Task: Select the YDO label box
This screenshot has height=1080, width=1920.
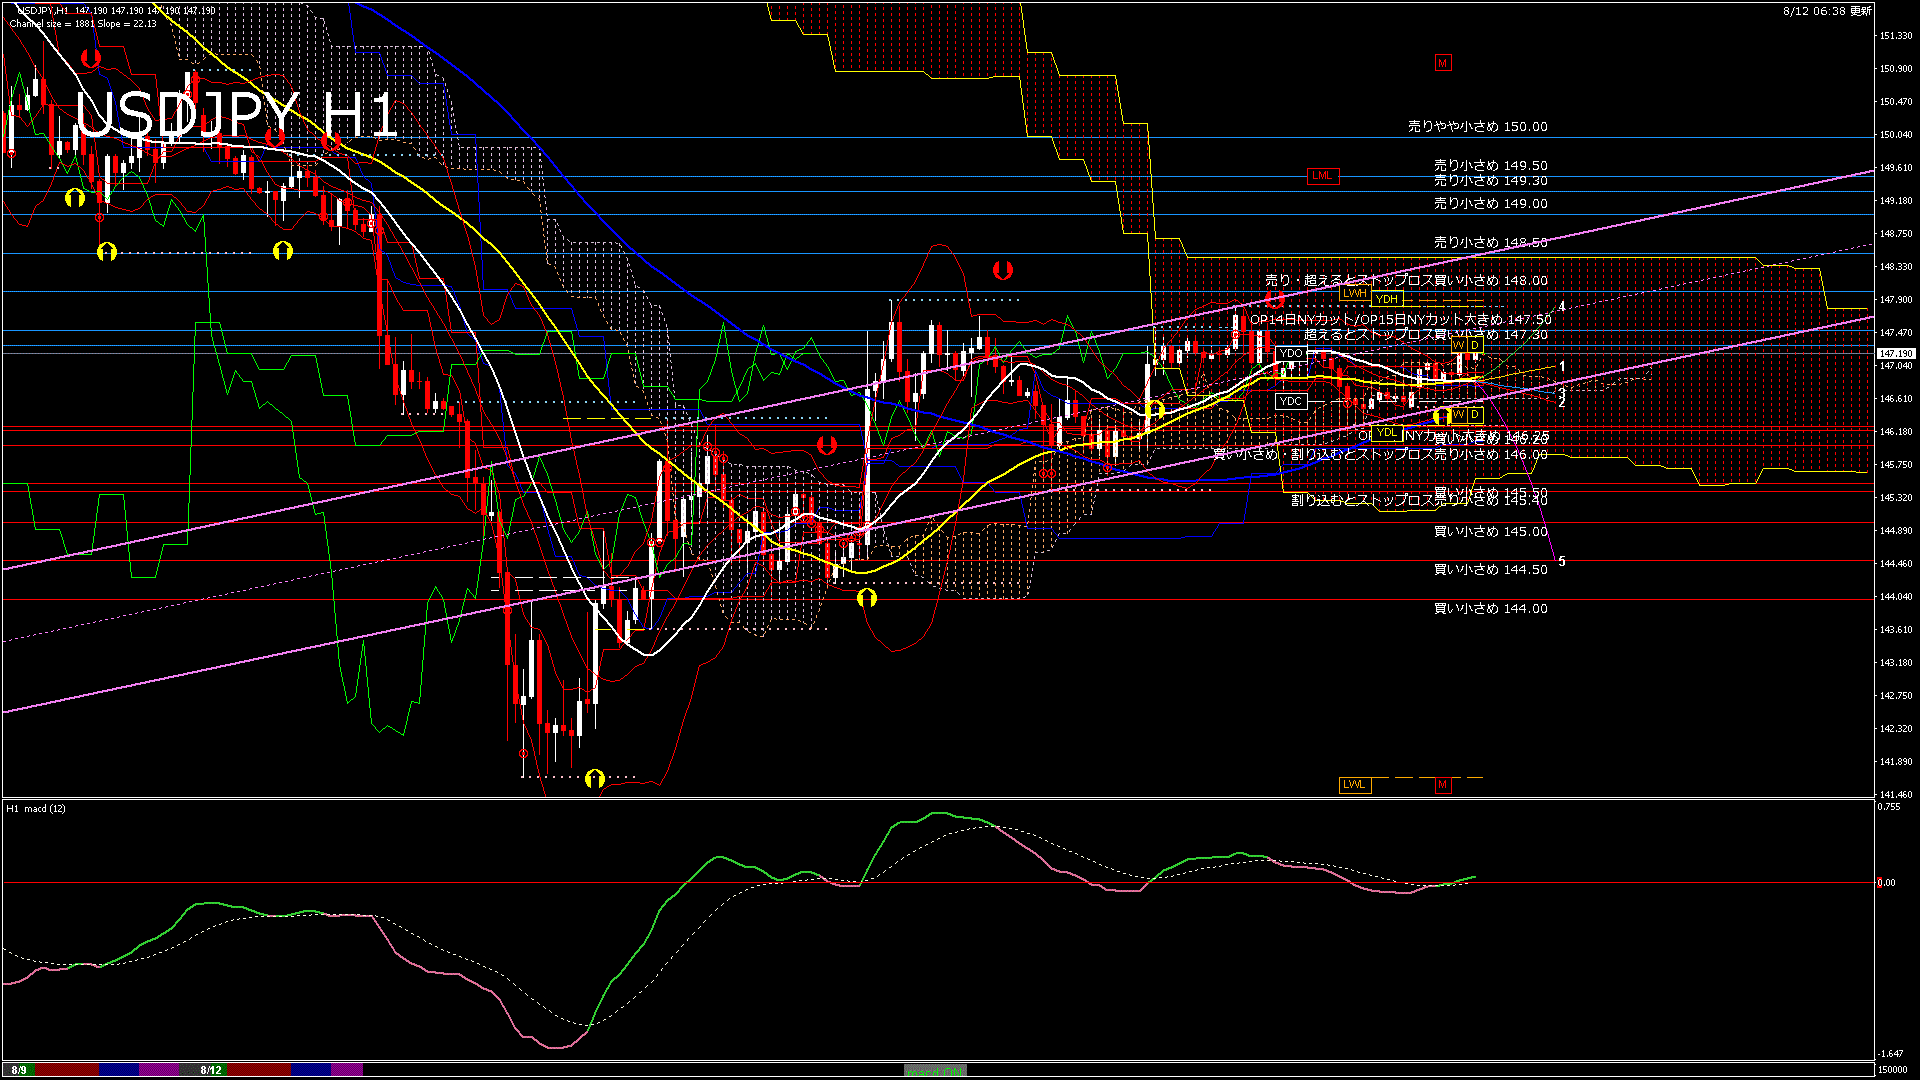Action: pos(1291,353)
